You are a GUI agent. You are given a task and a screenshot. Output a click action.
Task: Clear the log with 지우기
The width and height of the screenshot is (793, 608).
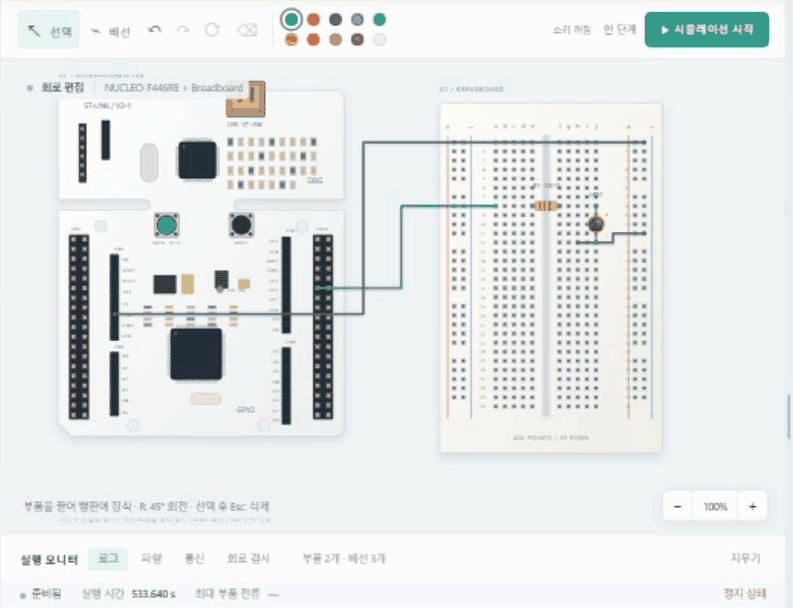click(745, 558)
